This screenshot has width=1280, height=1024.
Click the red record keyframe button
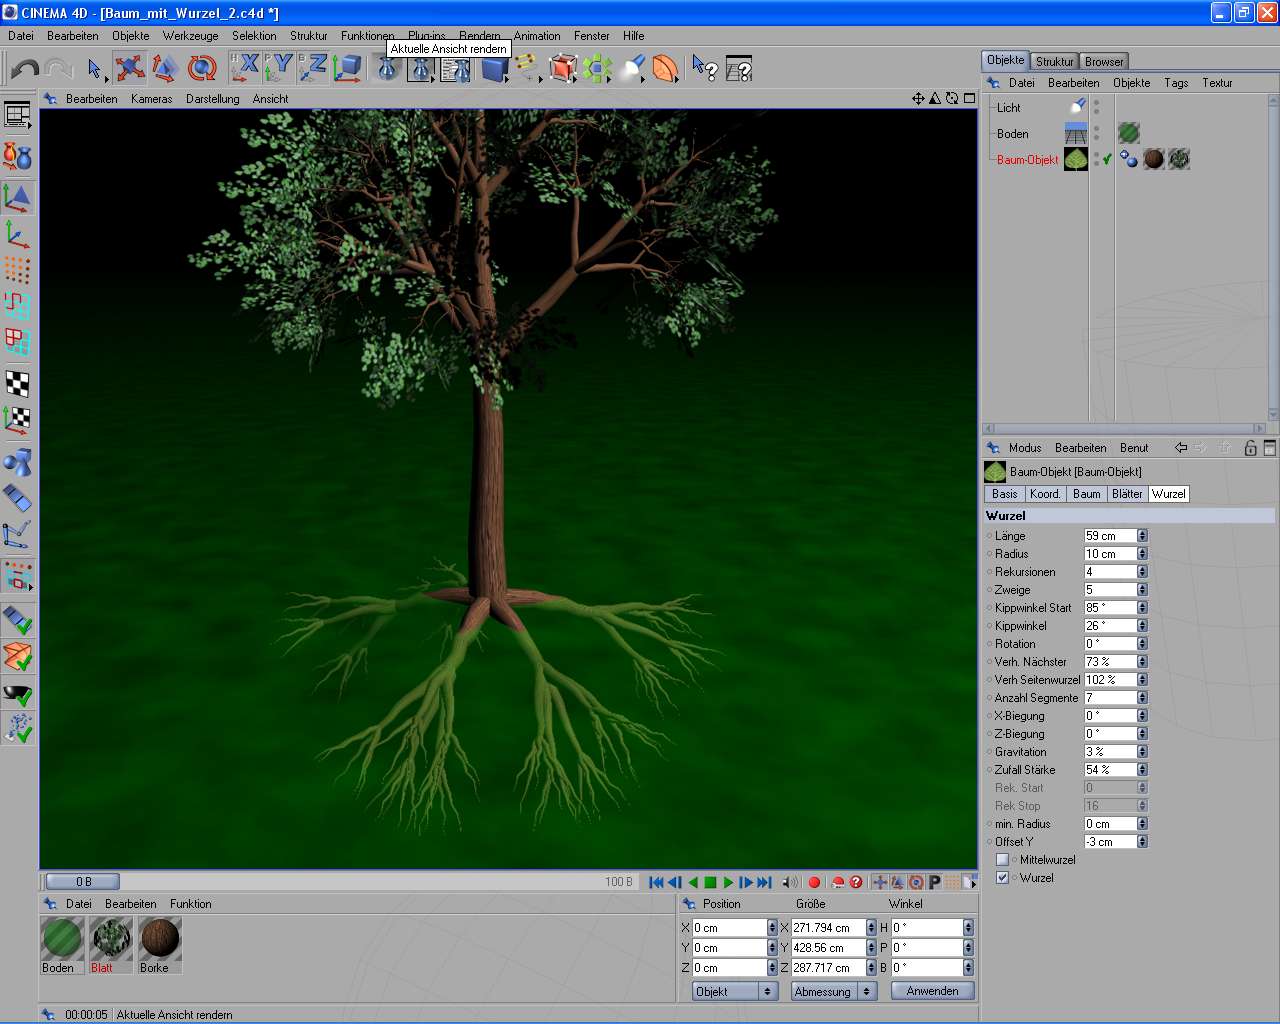tap(814, 882)
